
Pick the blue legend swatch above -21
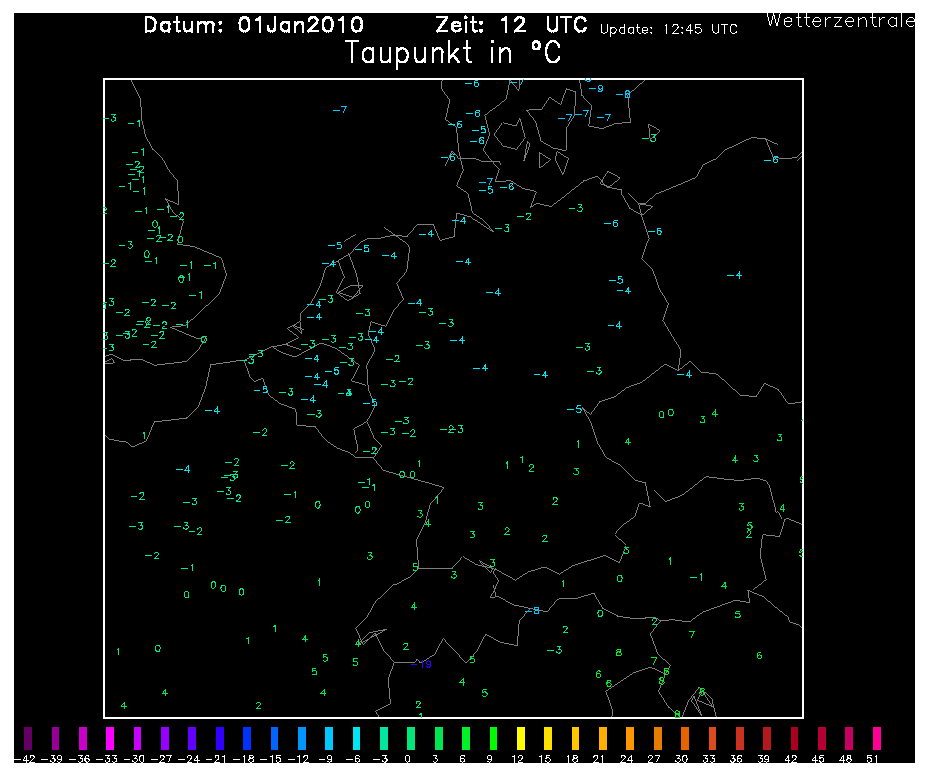(220, 738)
